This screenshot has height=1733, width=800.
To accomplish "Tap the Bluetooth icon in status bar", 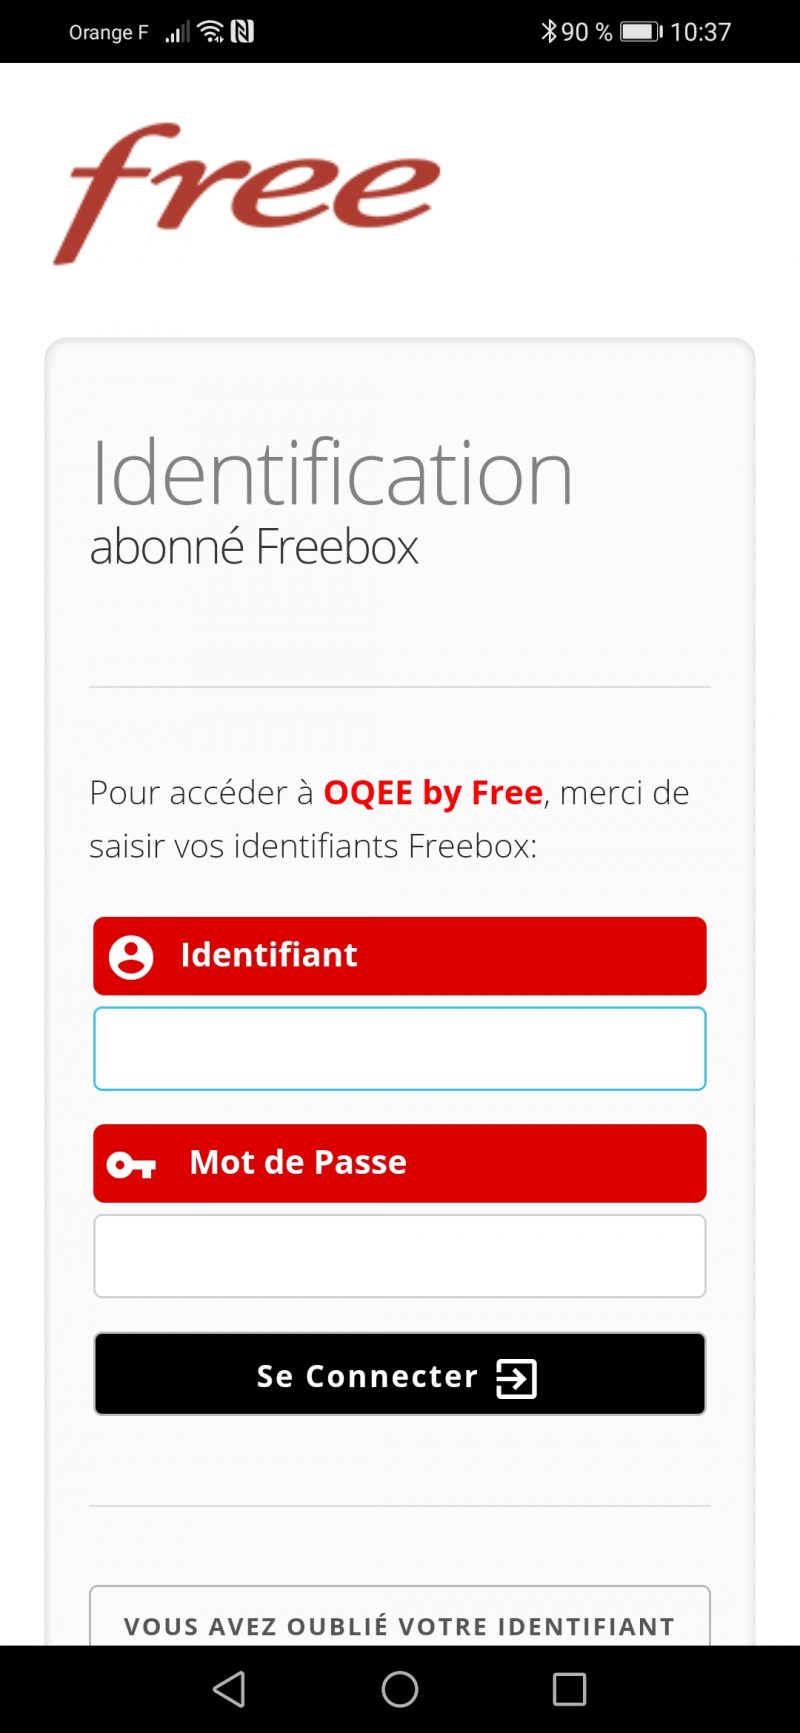I will [548, 32].
